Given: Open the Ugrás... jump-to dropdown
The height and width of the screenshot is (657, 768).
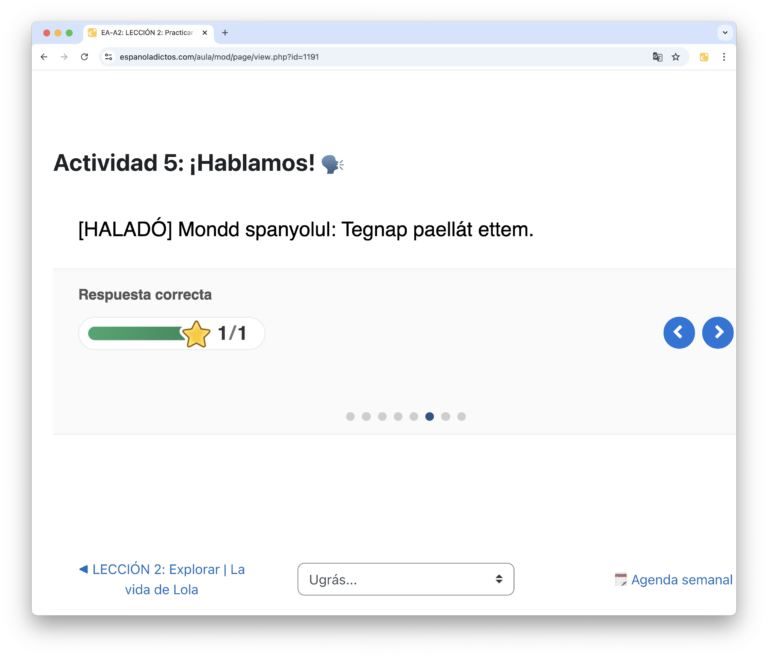Looking at the screenshot, I should point(406,579).
